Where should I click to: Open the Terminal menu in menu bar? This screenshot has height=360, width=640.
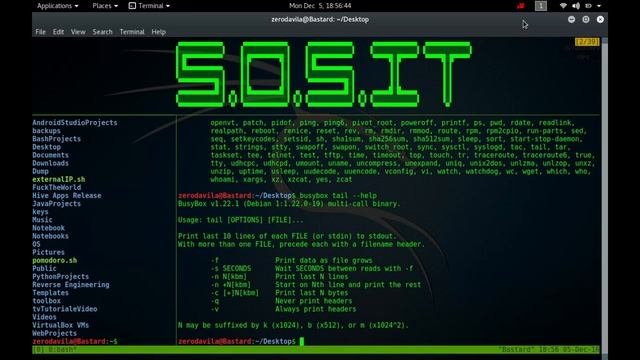click(x=132, y=32)
